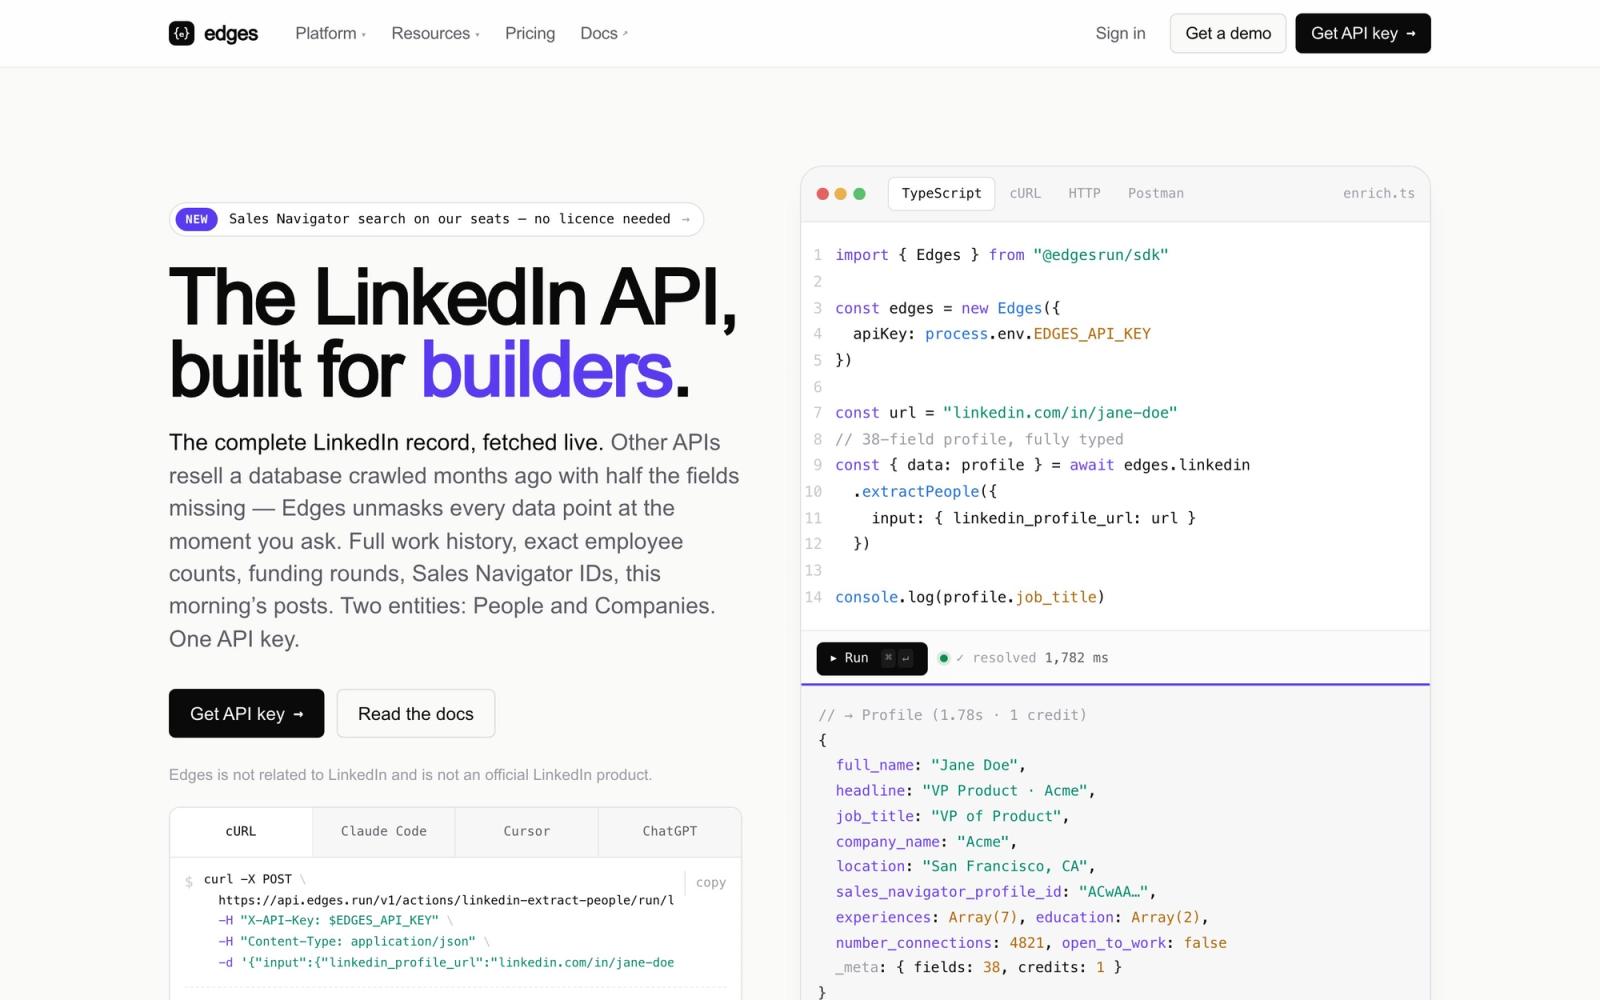The width and height of the screenshot is (1600, 1000).
Task: Click the Profile (1.78s · 1 credit) comment
Action: pyautogui.click(x=952, y=715)
